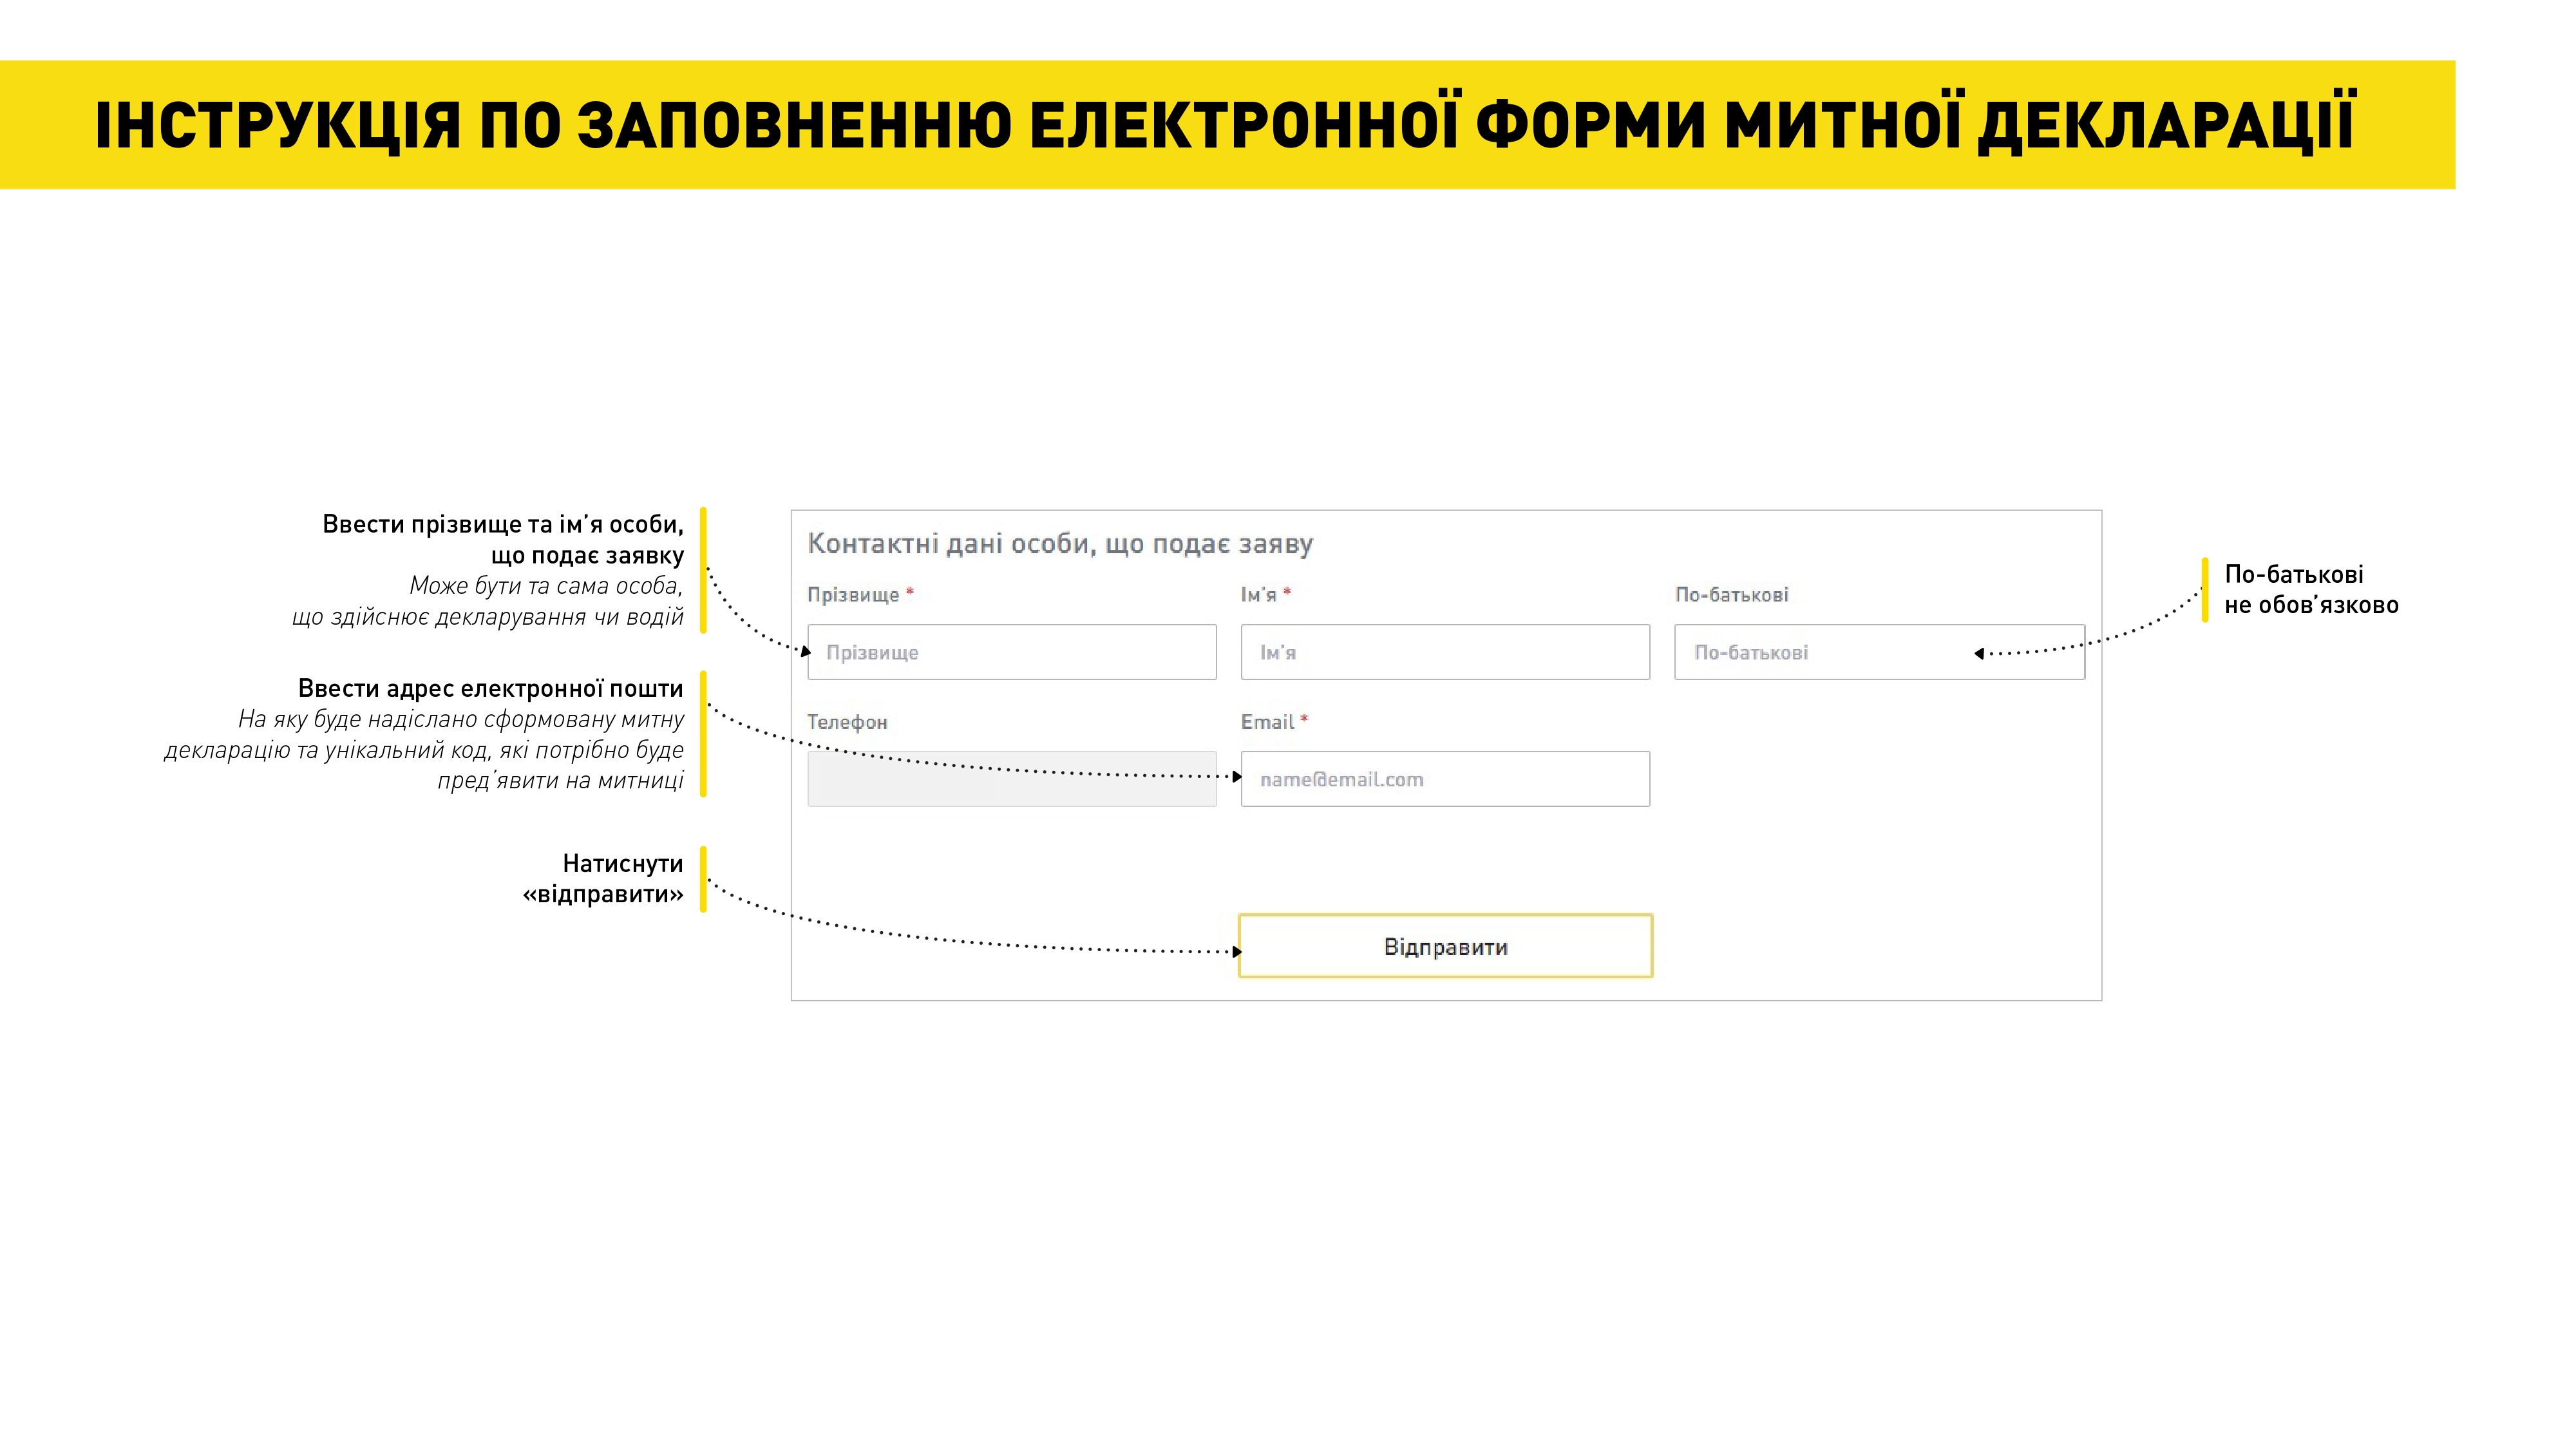
Task: Click the Ім'я * field label
Action: click(x=1266, y=595)
